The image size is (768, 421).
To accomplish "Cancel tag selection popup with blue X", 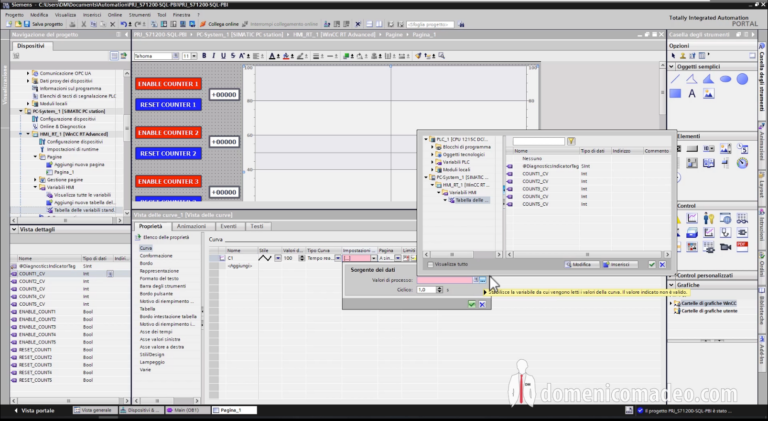I will coord(662,264).
